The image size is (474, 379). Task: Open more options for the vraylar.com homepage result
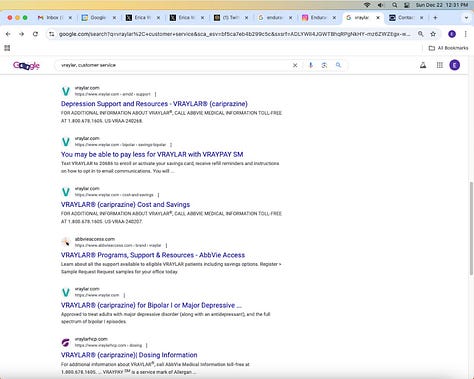(124, 295)
